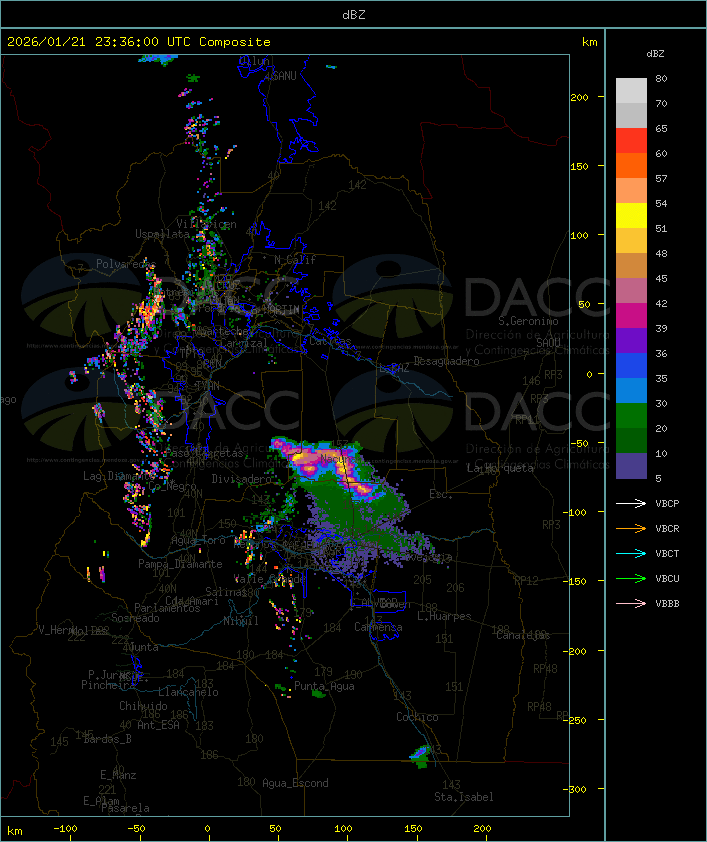Click the Sta.Isabel map label
The width and height of the screenshot is (707, 842).
464,797
